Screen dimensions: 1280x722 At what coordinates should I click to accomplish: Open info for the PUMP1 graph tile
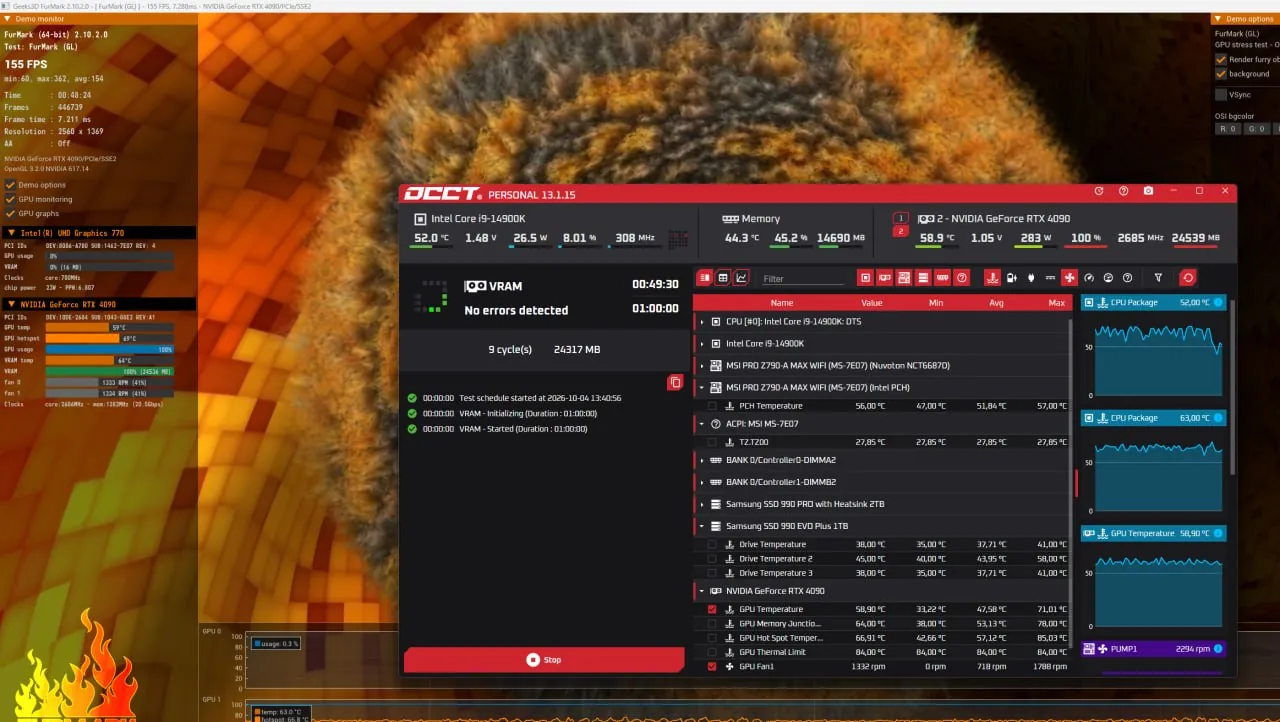(1218, 649)
